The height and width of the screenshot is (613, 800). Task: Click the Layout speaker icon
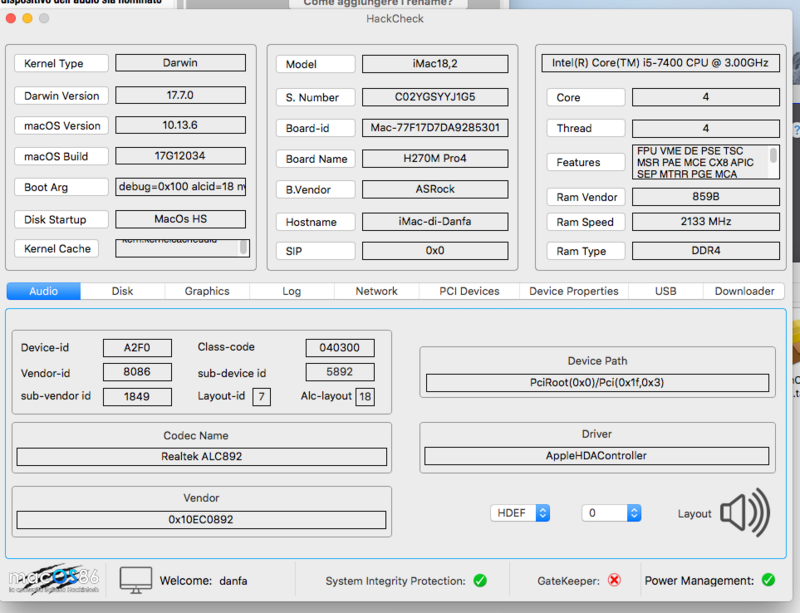click(745, 512)
